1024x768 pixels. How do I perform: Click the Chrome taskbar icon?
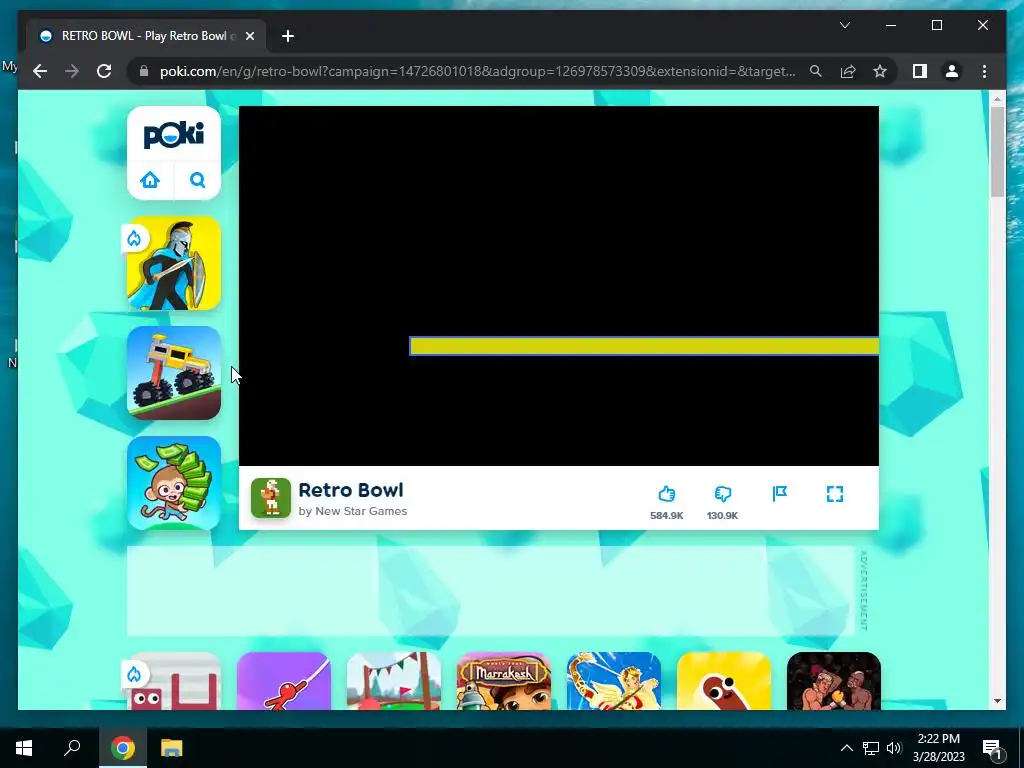(123, 748)
